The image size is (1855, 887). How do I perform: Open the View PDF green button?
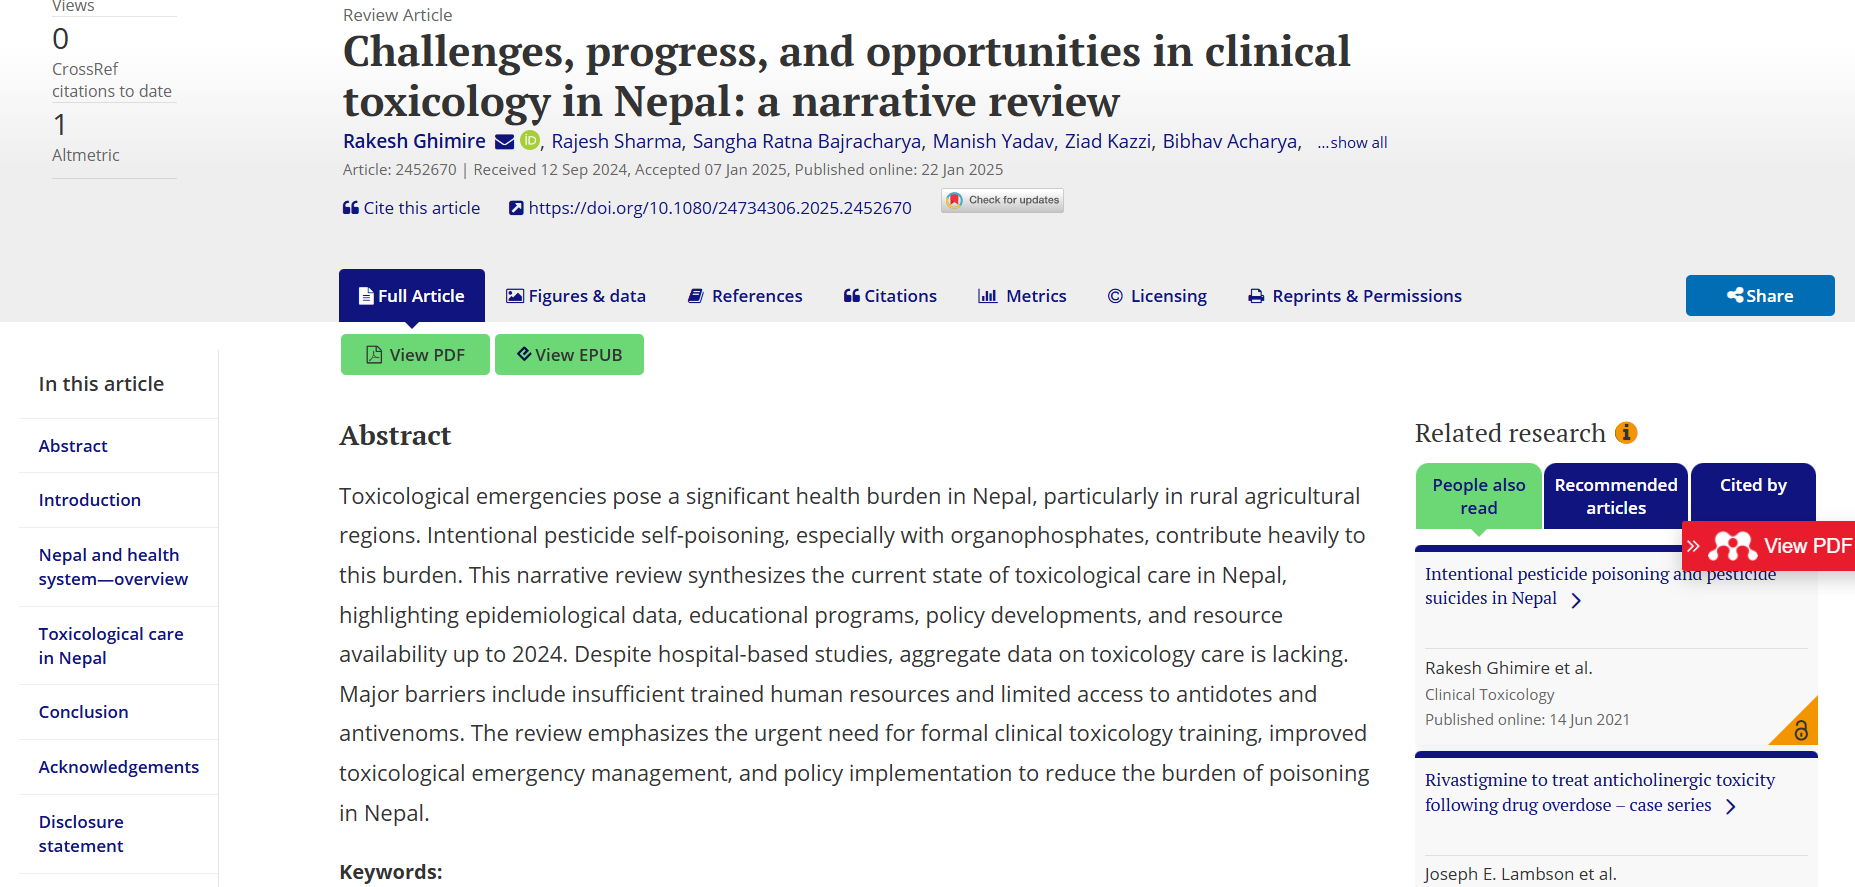click(x=415, y=355)
